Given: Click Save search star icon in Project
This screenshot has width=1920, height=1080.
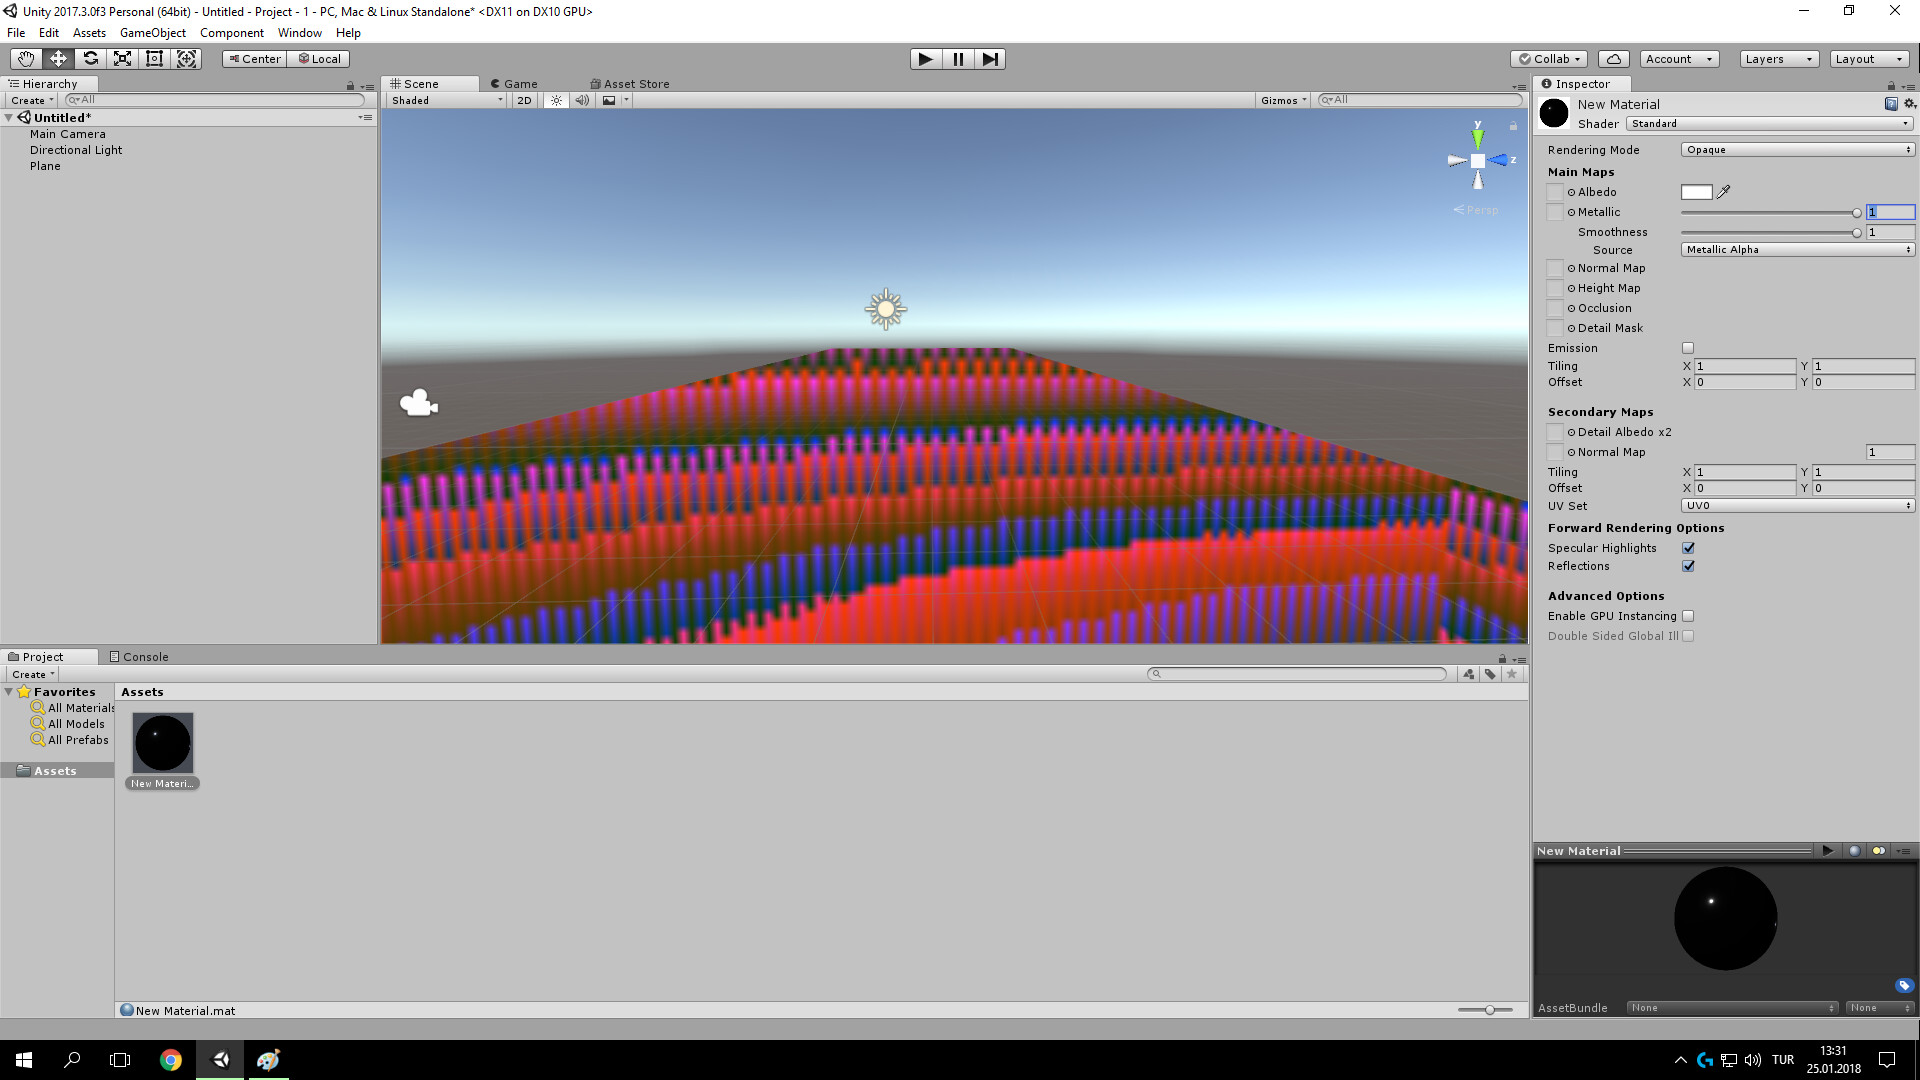Looking at the screenshot, I should [x=1512, y=674].
